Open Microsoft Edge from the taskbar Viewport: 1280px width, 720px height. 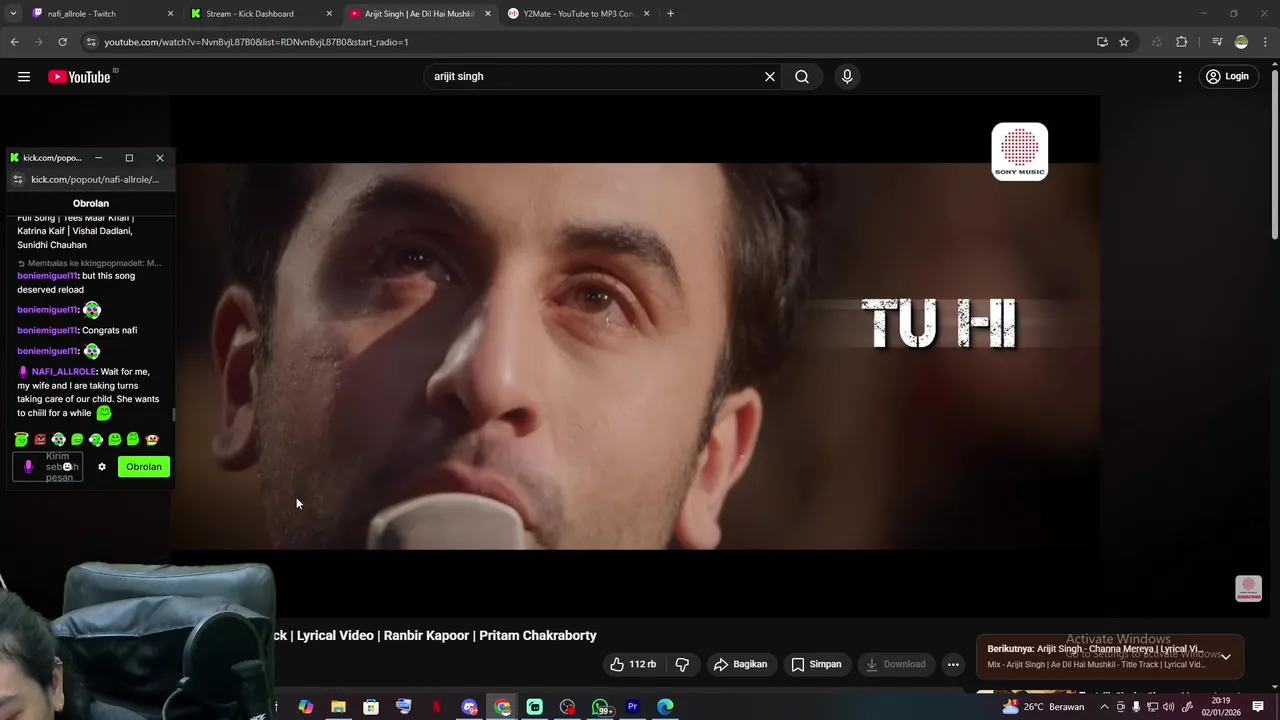click(x=665, y=707)
